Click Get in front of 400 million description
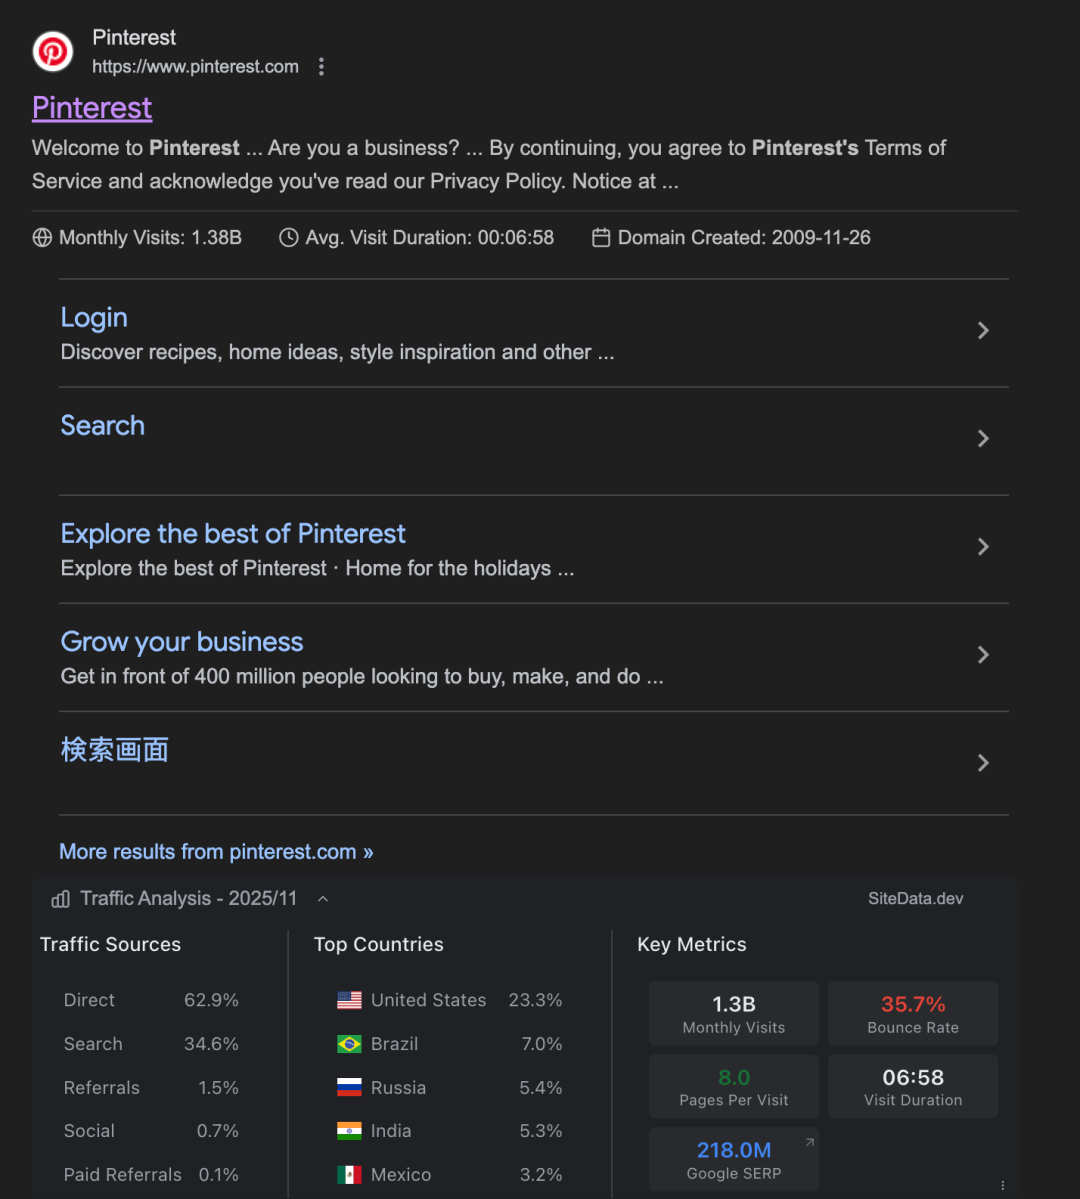Image resolution: width=1080 pixels, height=1199 pixels. coord(362,677)
